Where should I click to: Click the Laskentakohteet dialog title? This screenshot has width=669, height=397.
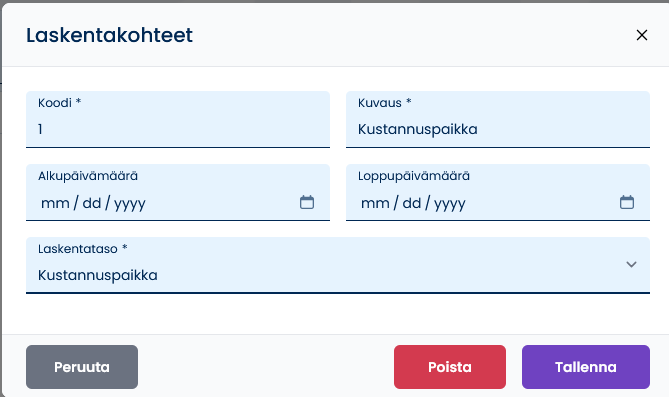(x=109, y=35)
